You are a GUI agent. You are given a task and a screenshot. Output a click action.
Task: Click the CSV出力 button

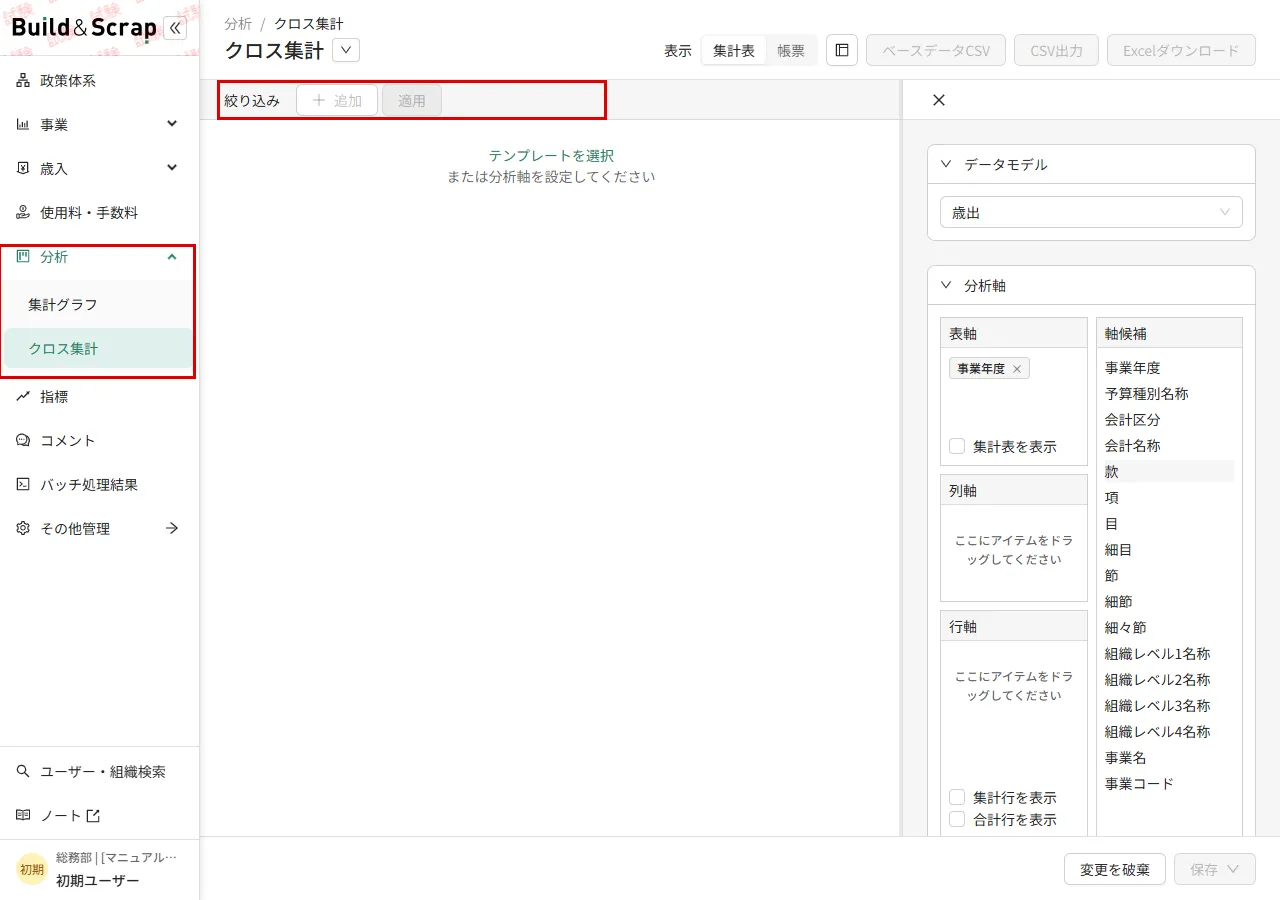[1056, 50]
